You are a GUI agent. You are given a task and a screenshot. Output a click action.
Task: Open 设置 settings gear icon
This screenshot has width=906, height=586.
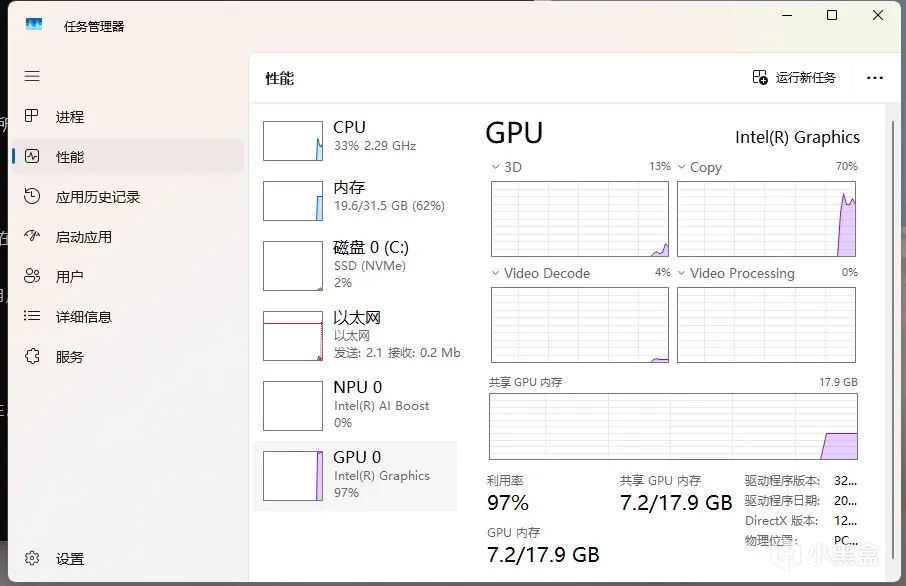point(32,559)
